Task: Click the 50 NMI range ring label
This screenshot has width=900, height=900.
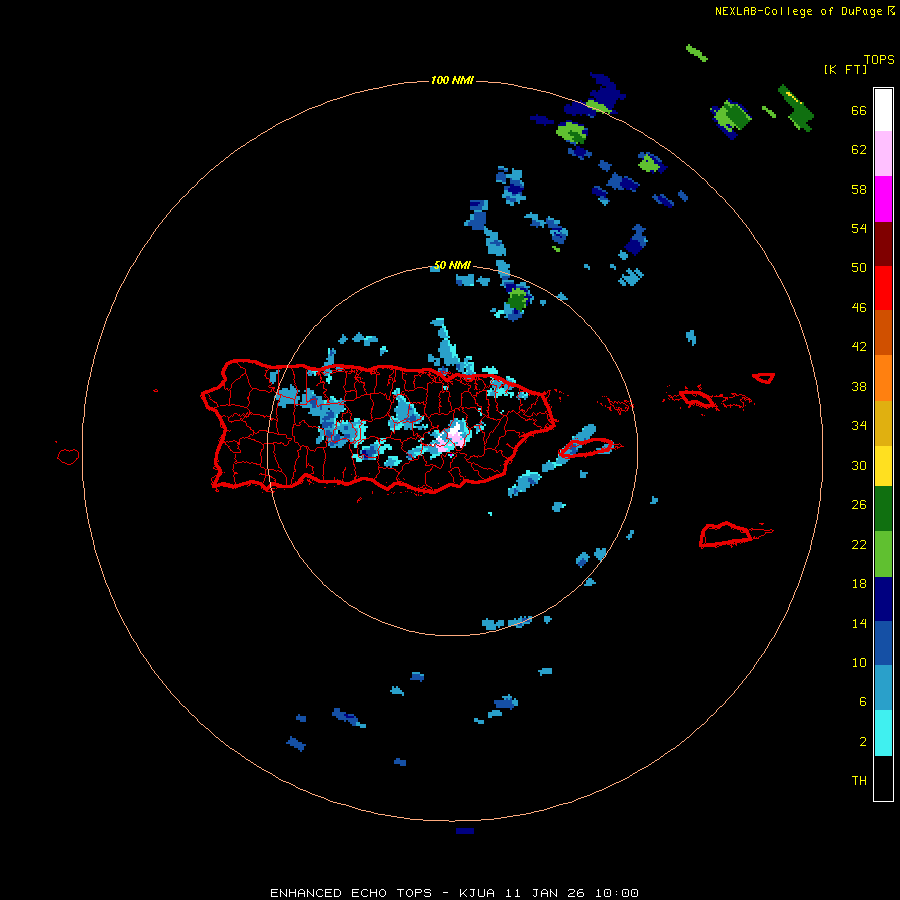Action: 452,265
